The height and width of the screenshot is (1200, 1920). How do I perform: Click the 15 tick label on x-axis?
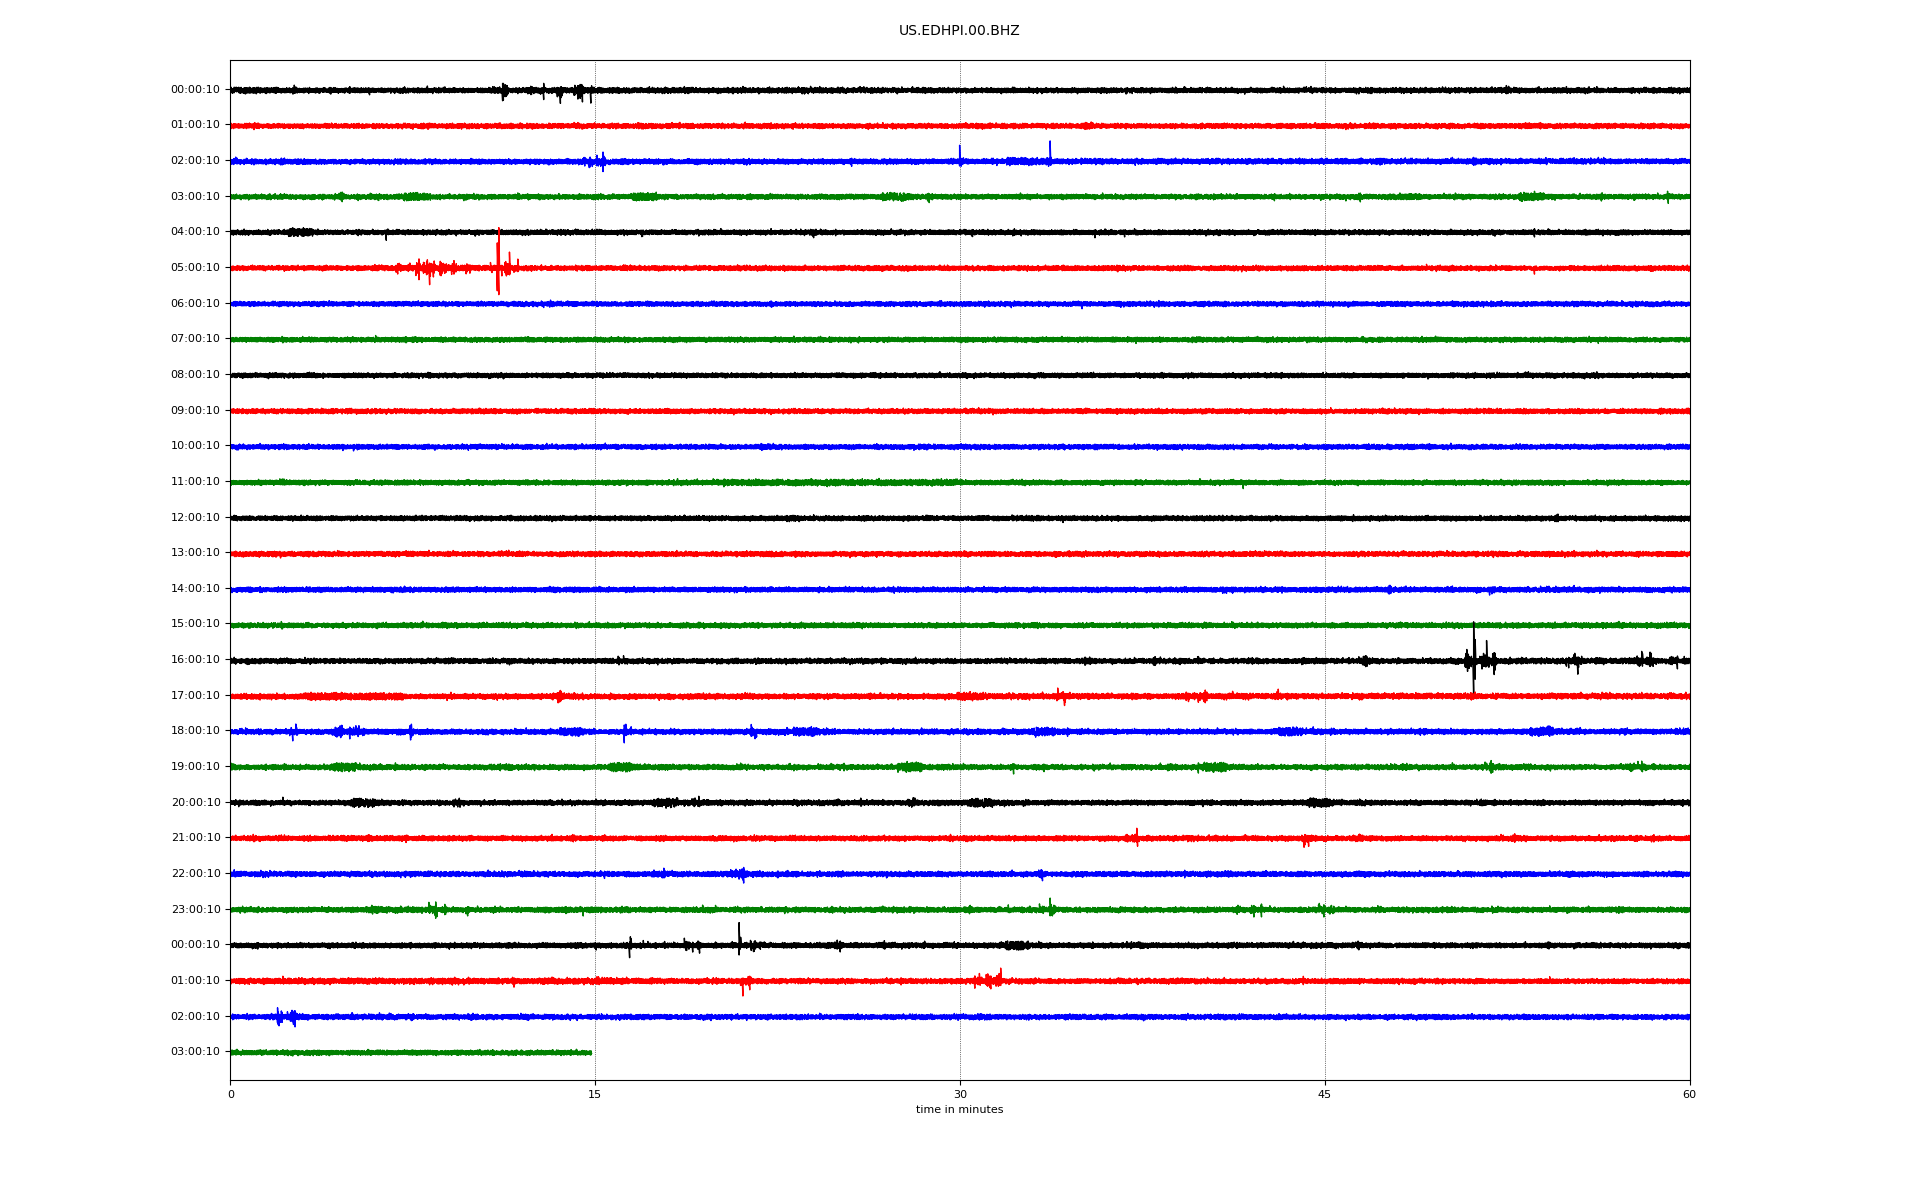(595, 1094)
